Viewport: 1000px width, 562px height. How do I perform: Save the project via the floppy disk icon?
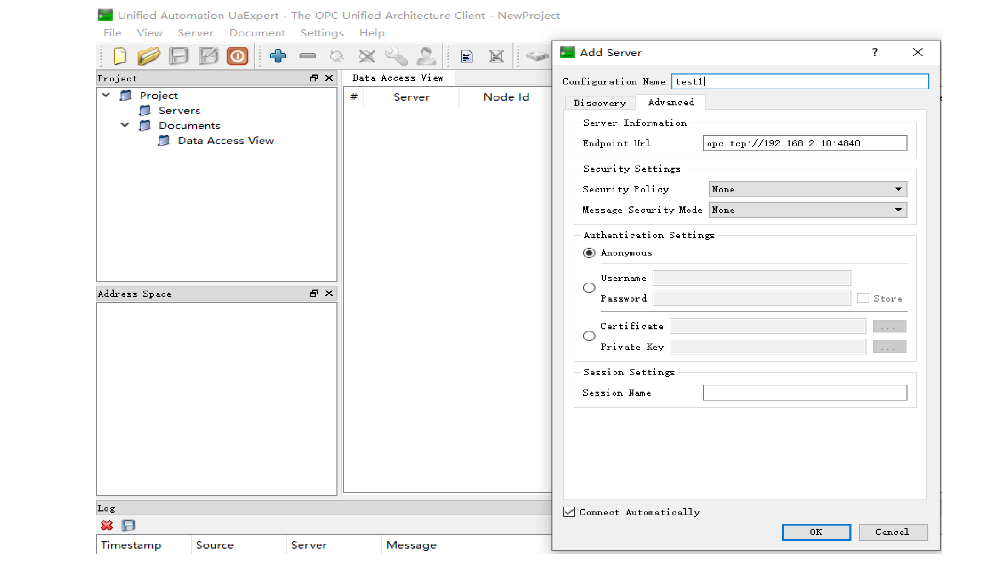(x=179, y=56)
